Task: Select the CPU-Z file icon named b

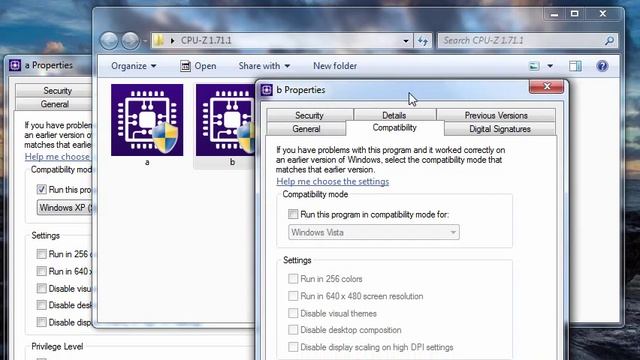Action: coord(225,120)
